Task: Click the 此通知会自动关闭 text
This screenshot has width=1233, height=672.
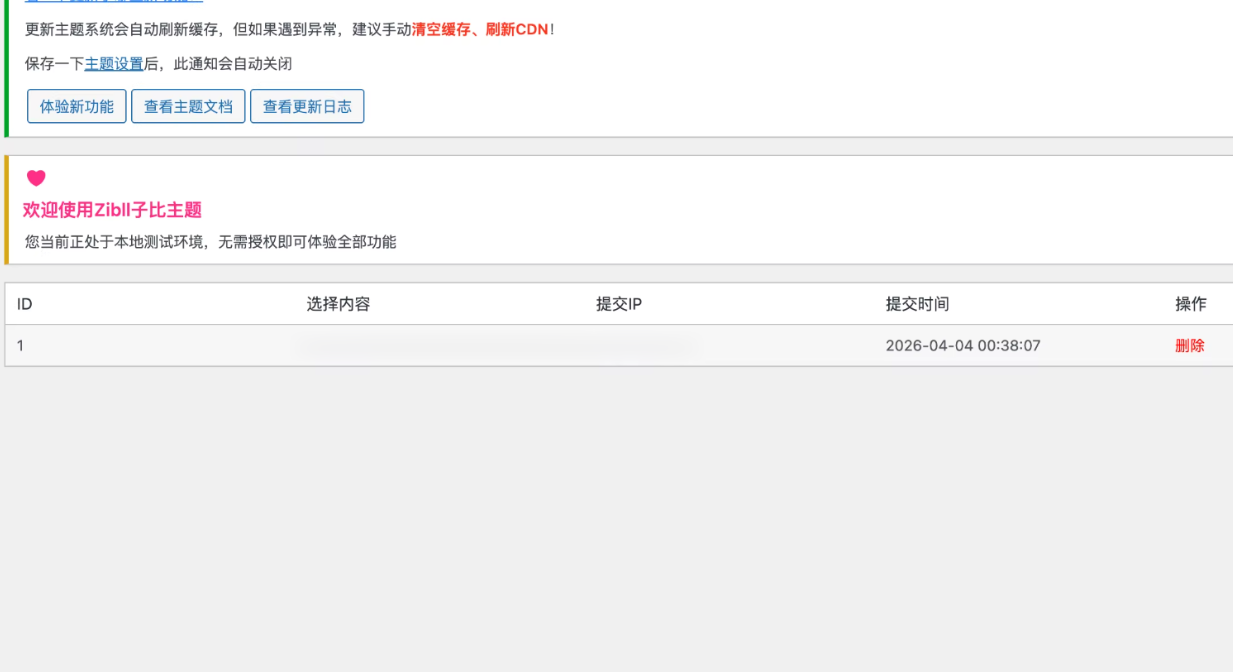Action: pos(233,64)
